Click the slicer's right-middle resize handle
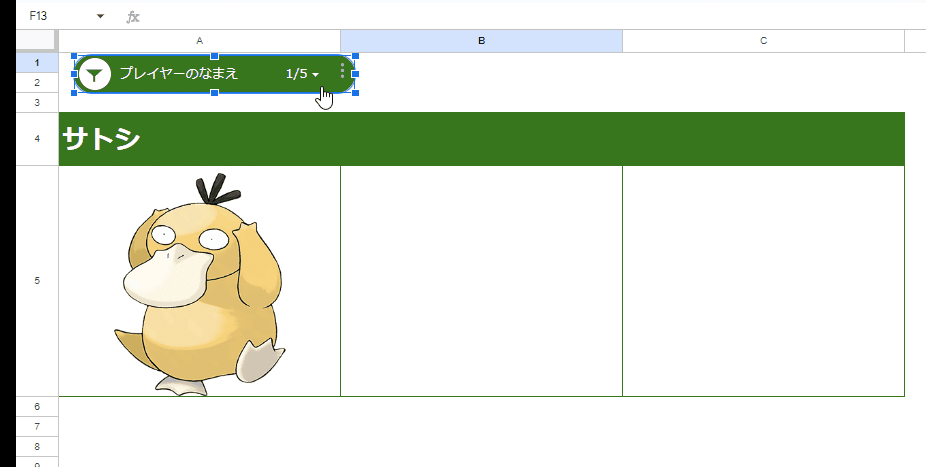926x467 pixels. coord(355,74)
